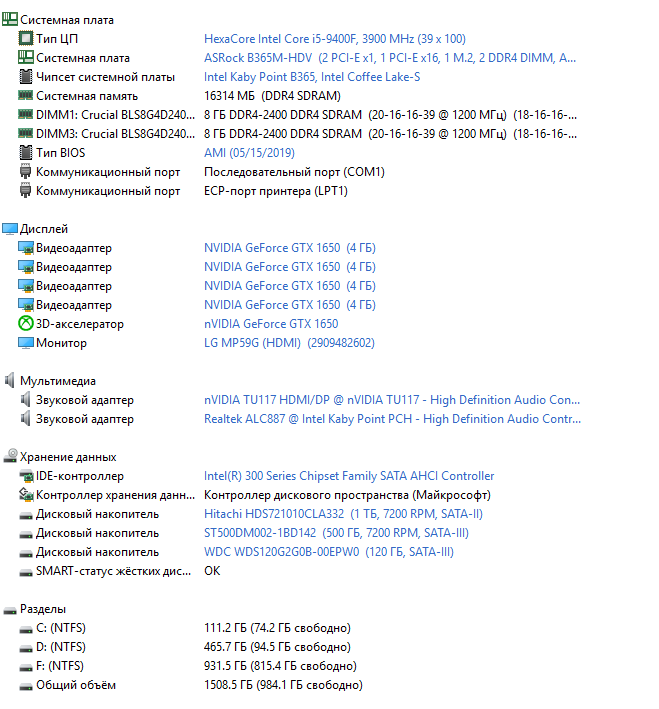Screen dimensions: 659x709
Task: Select the Дисплей section header text
Action: pos(44,229)
